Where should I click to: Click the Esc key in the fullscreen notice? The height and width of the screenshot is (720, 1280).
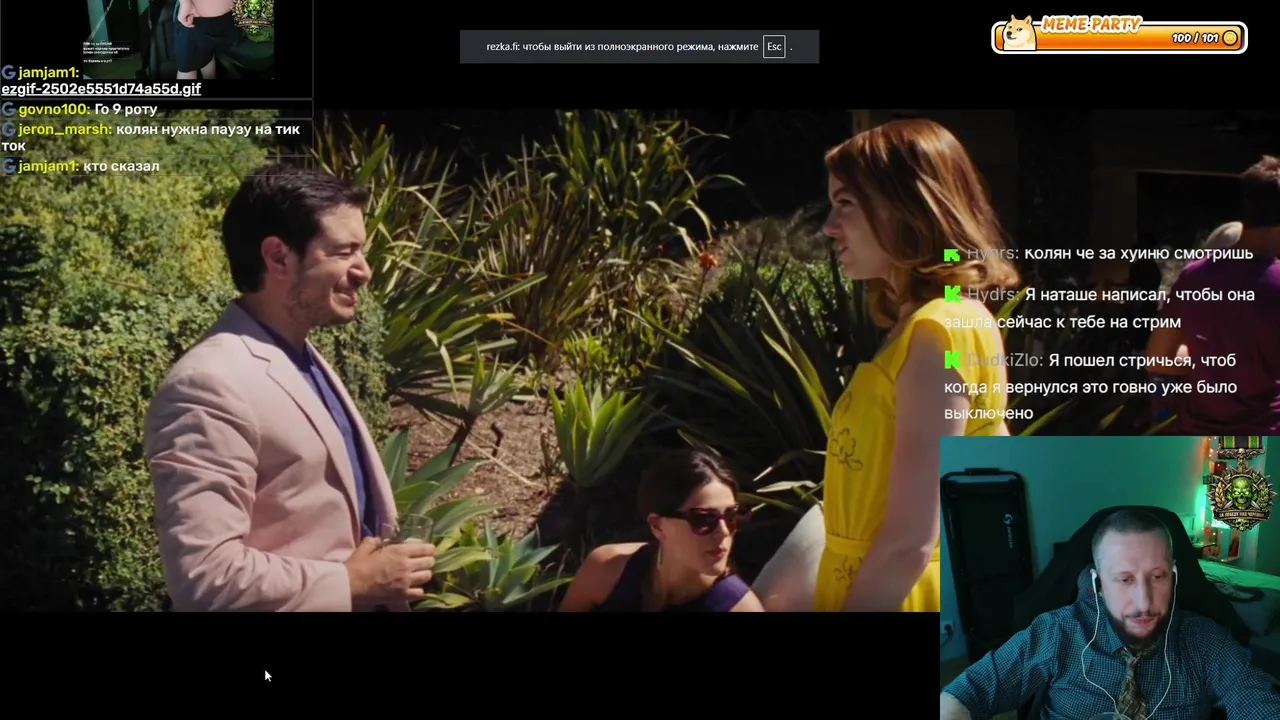pyautogui.click(x=774, y=47)
